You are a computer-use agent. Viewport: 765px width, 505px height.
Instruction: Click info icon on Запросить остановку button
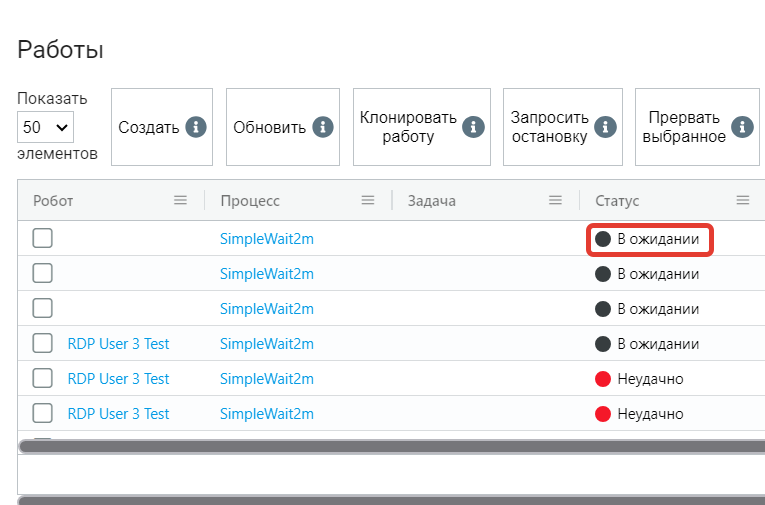pyautogui.click(x=605, y=127)
